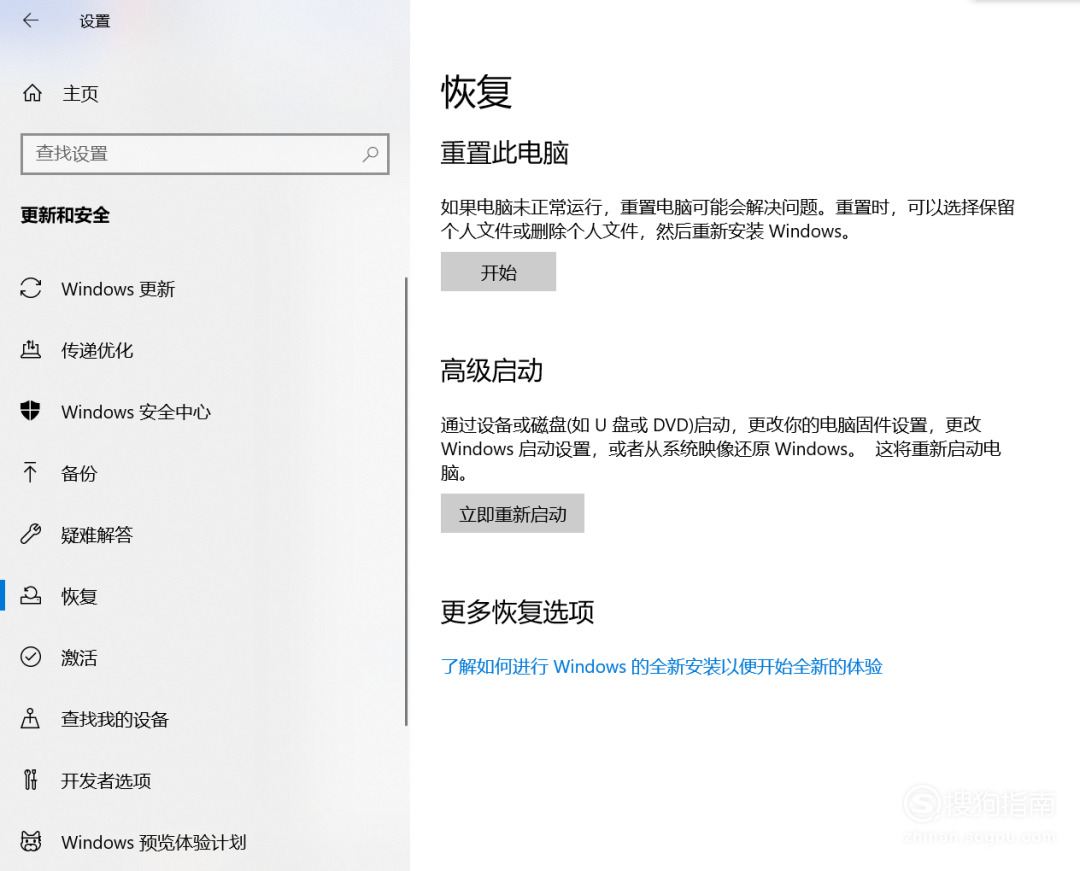Click the 设置 window title

[x=95, y=21]
